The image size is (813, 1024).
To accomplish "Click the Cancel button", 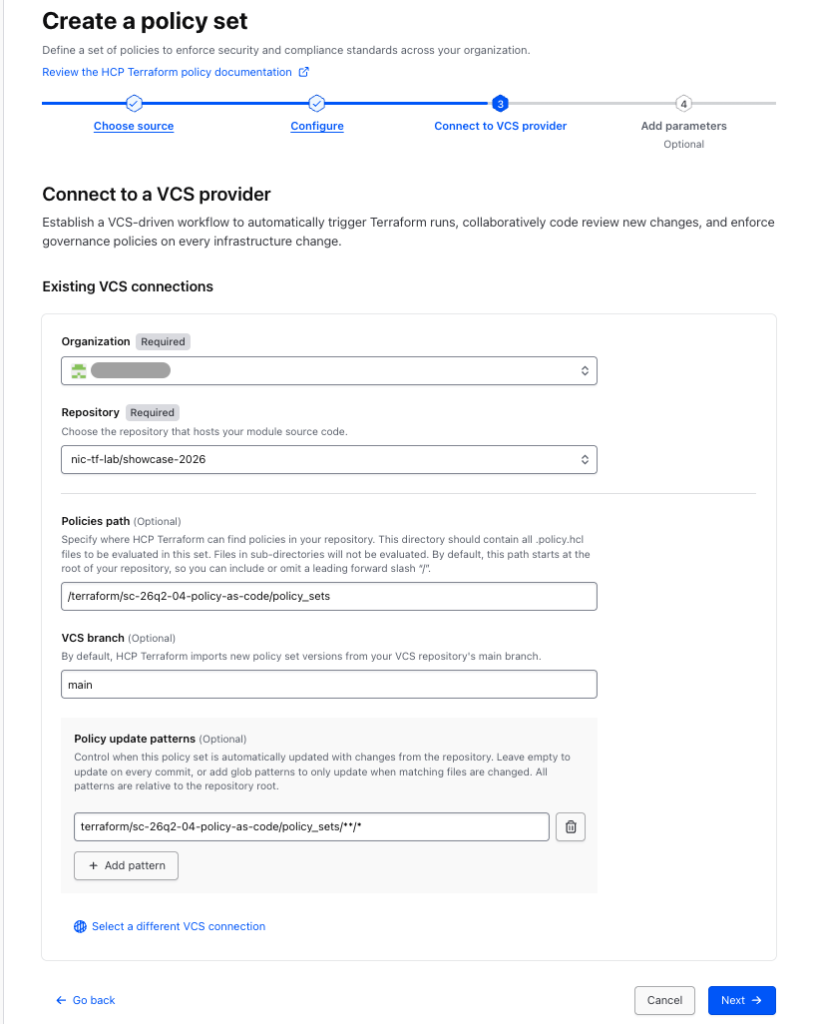I will click(x=664, y=1000).
